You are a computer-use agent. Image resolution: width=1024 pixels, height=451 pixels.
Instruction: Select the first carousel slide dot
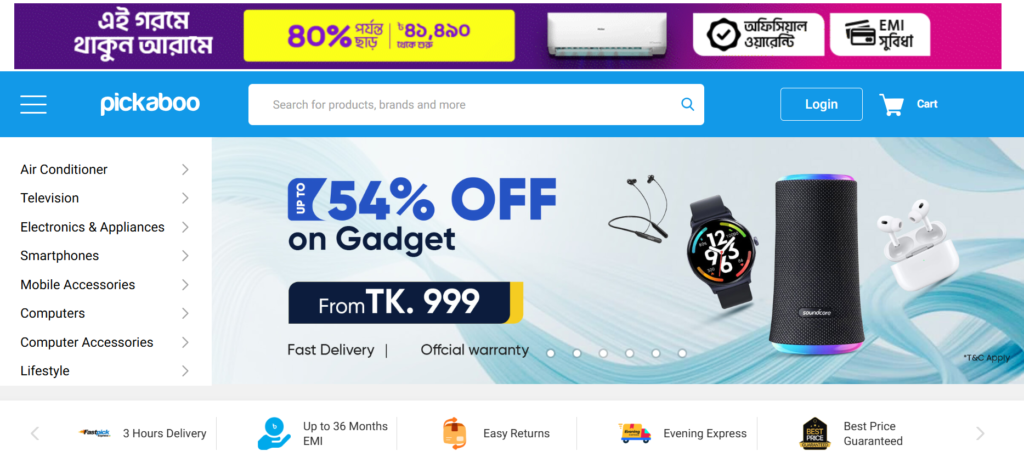[x=551, y=353]
